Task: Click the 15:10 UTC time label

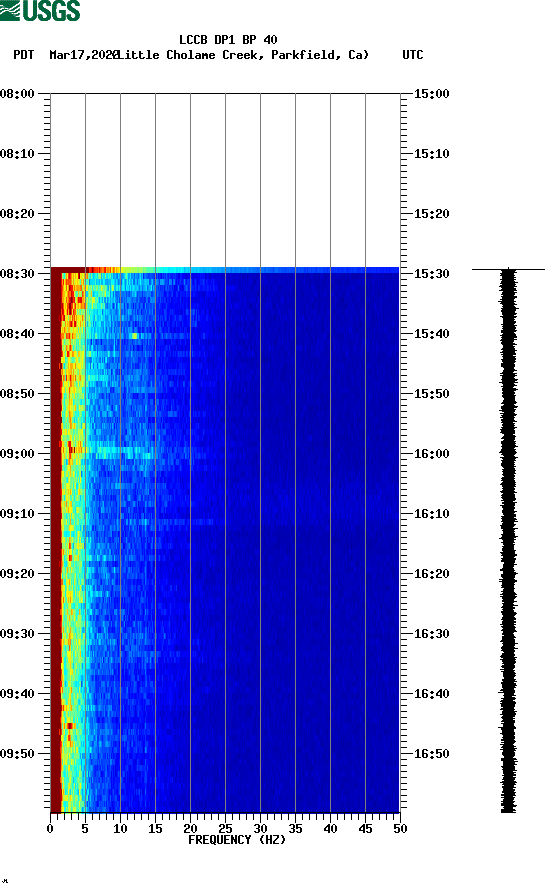Action: [x=431, y=154]
